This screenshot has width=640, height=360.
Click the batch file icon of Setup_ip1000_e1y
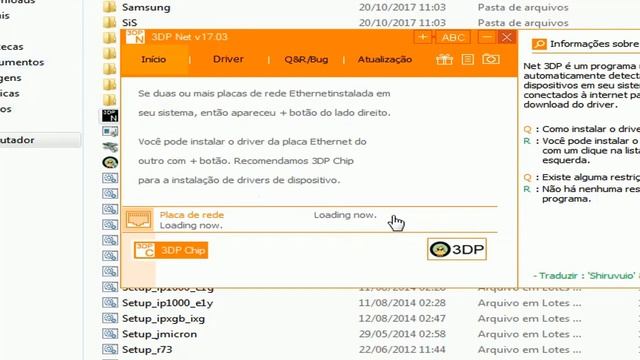tap(110, 303)
